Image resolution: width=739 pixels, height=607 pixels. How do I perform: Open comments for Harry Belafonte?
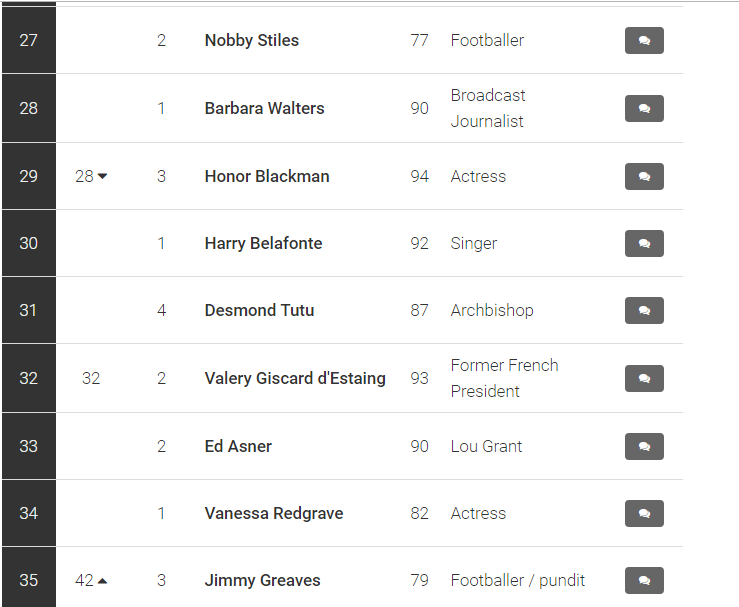click(644, 243)
